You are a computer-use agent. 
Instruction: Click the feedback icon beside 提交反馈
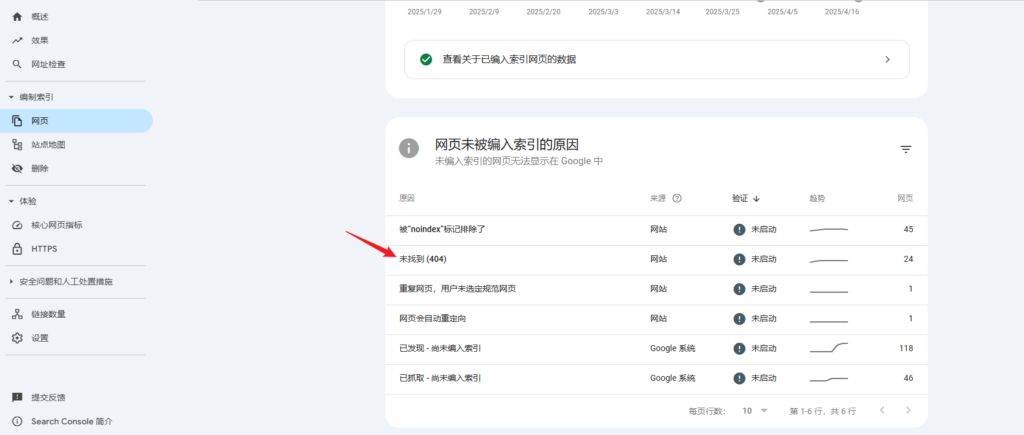coord(17,397)
